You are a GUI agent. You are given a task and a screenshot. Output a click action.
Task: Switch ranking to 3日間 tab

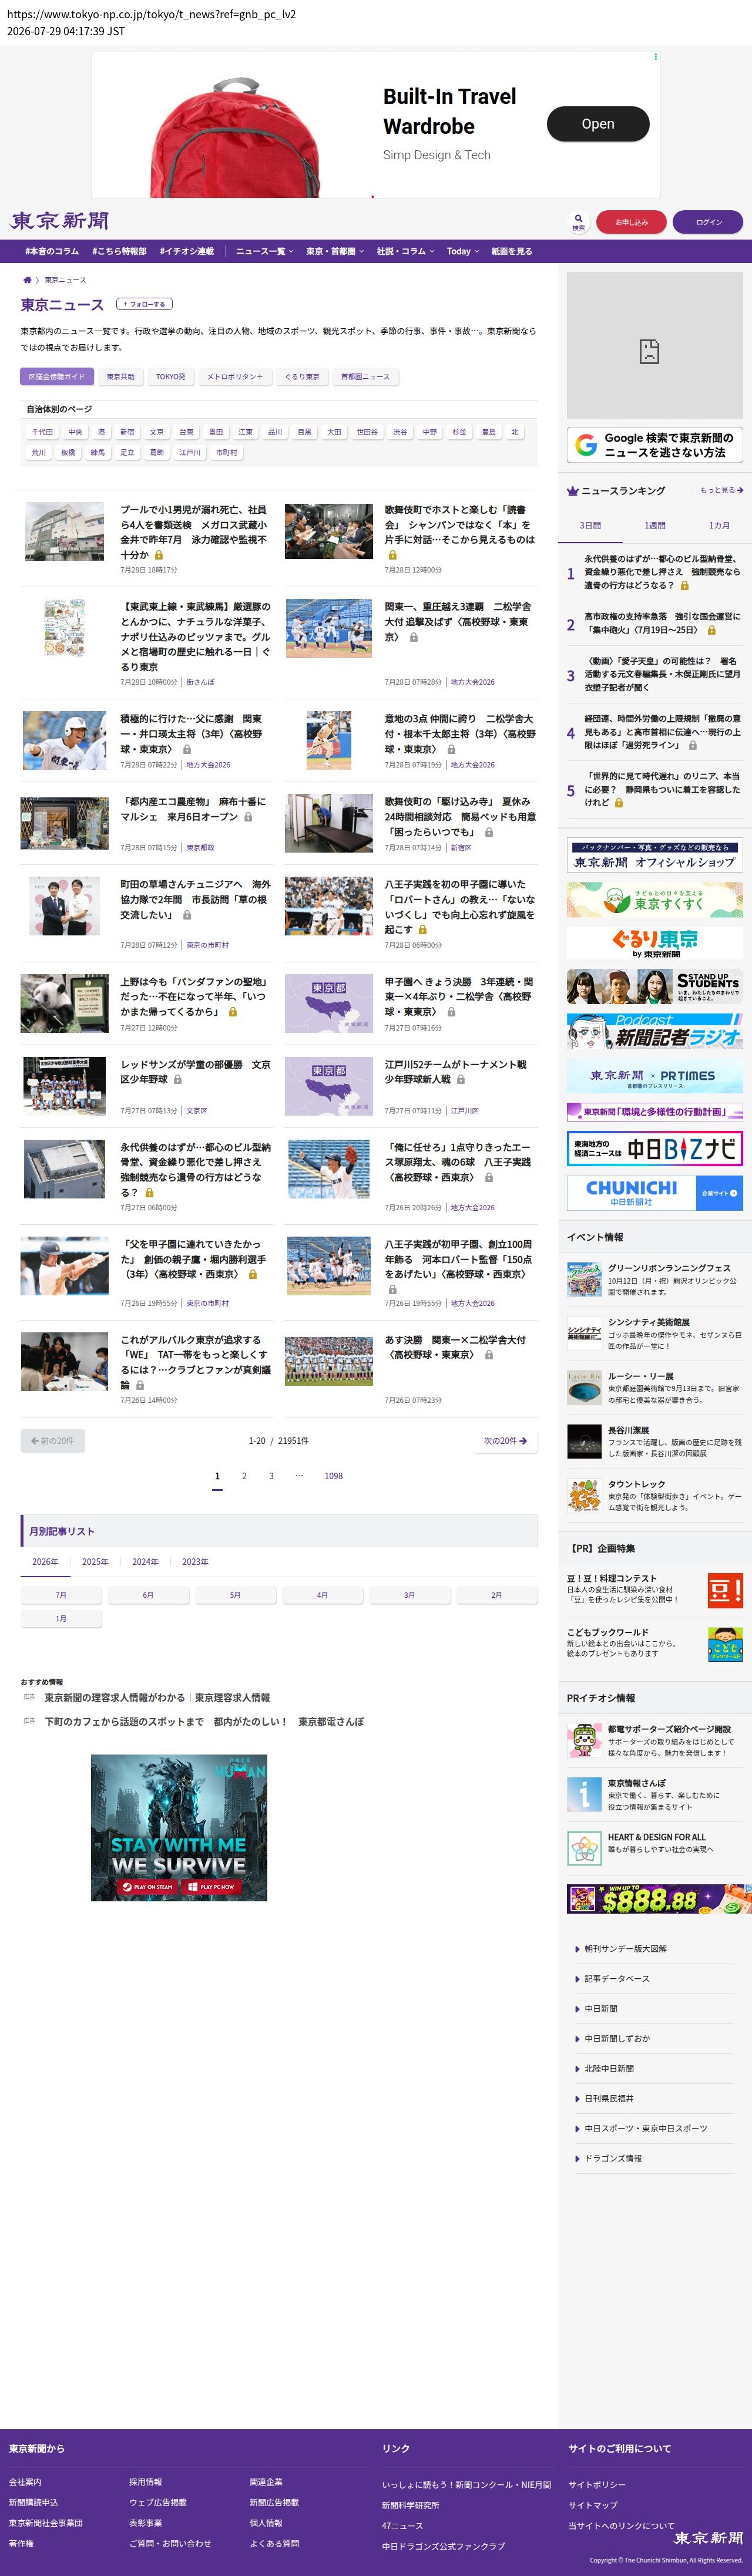[590, 525]
